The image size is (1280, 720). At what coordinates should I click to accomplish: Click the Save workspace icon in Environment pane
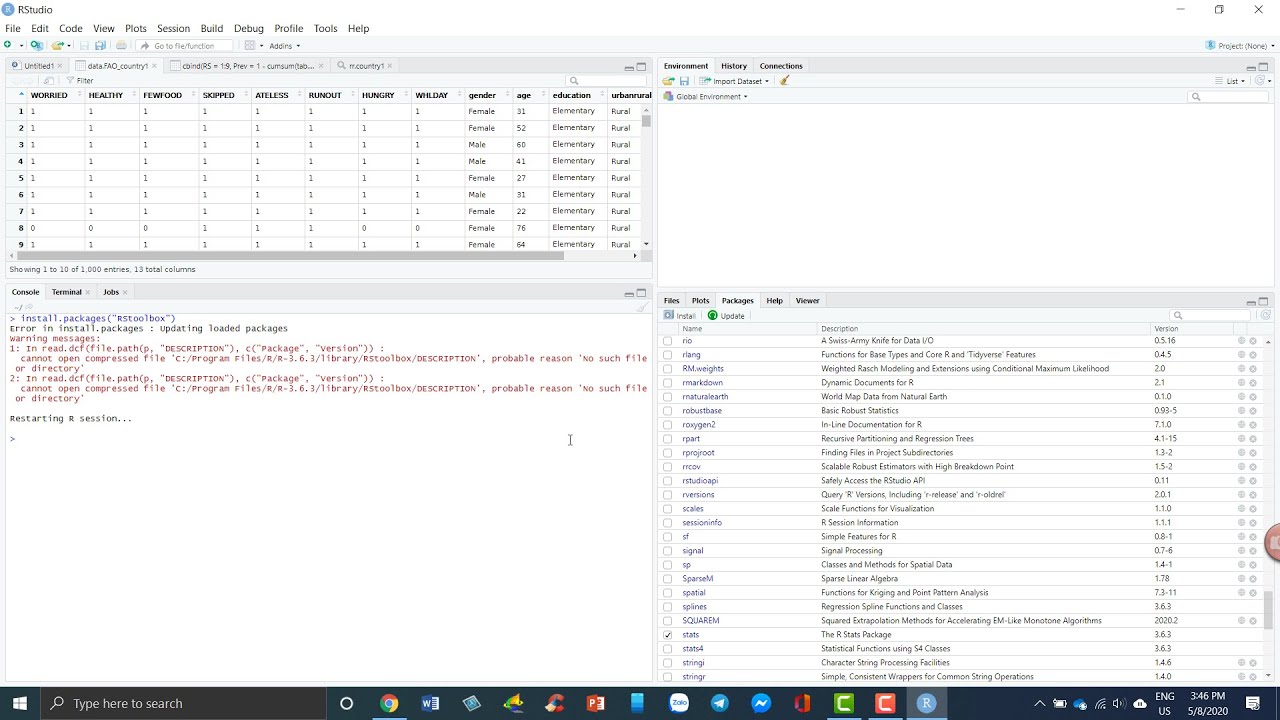(684, 81)
